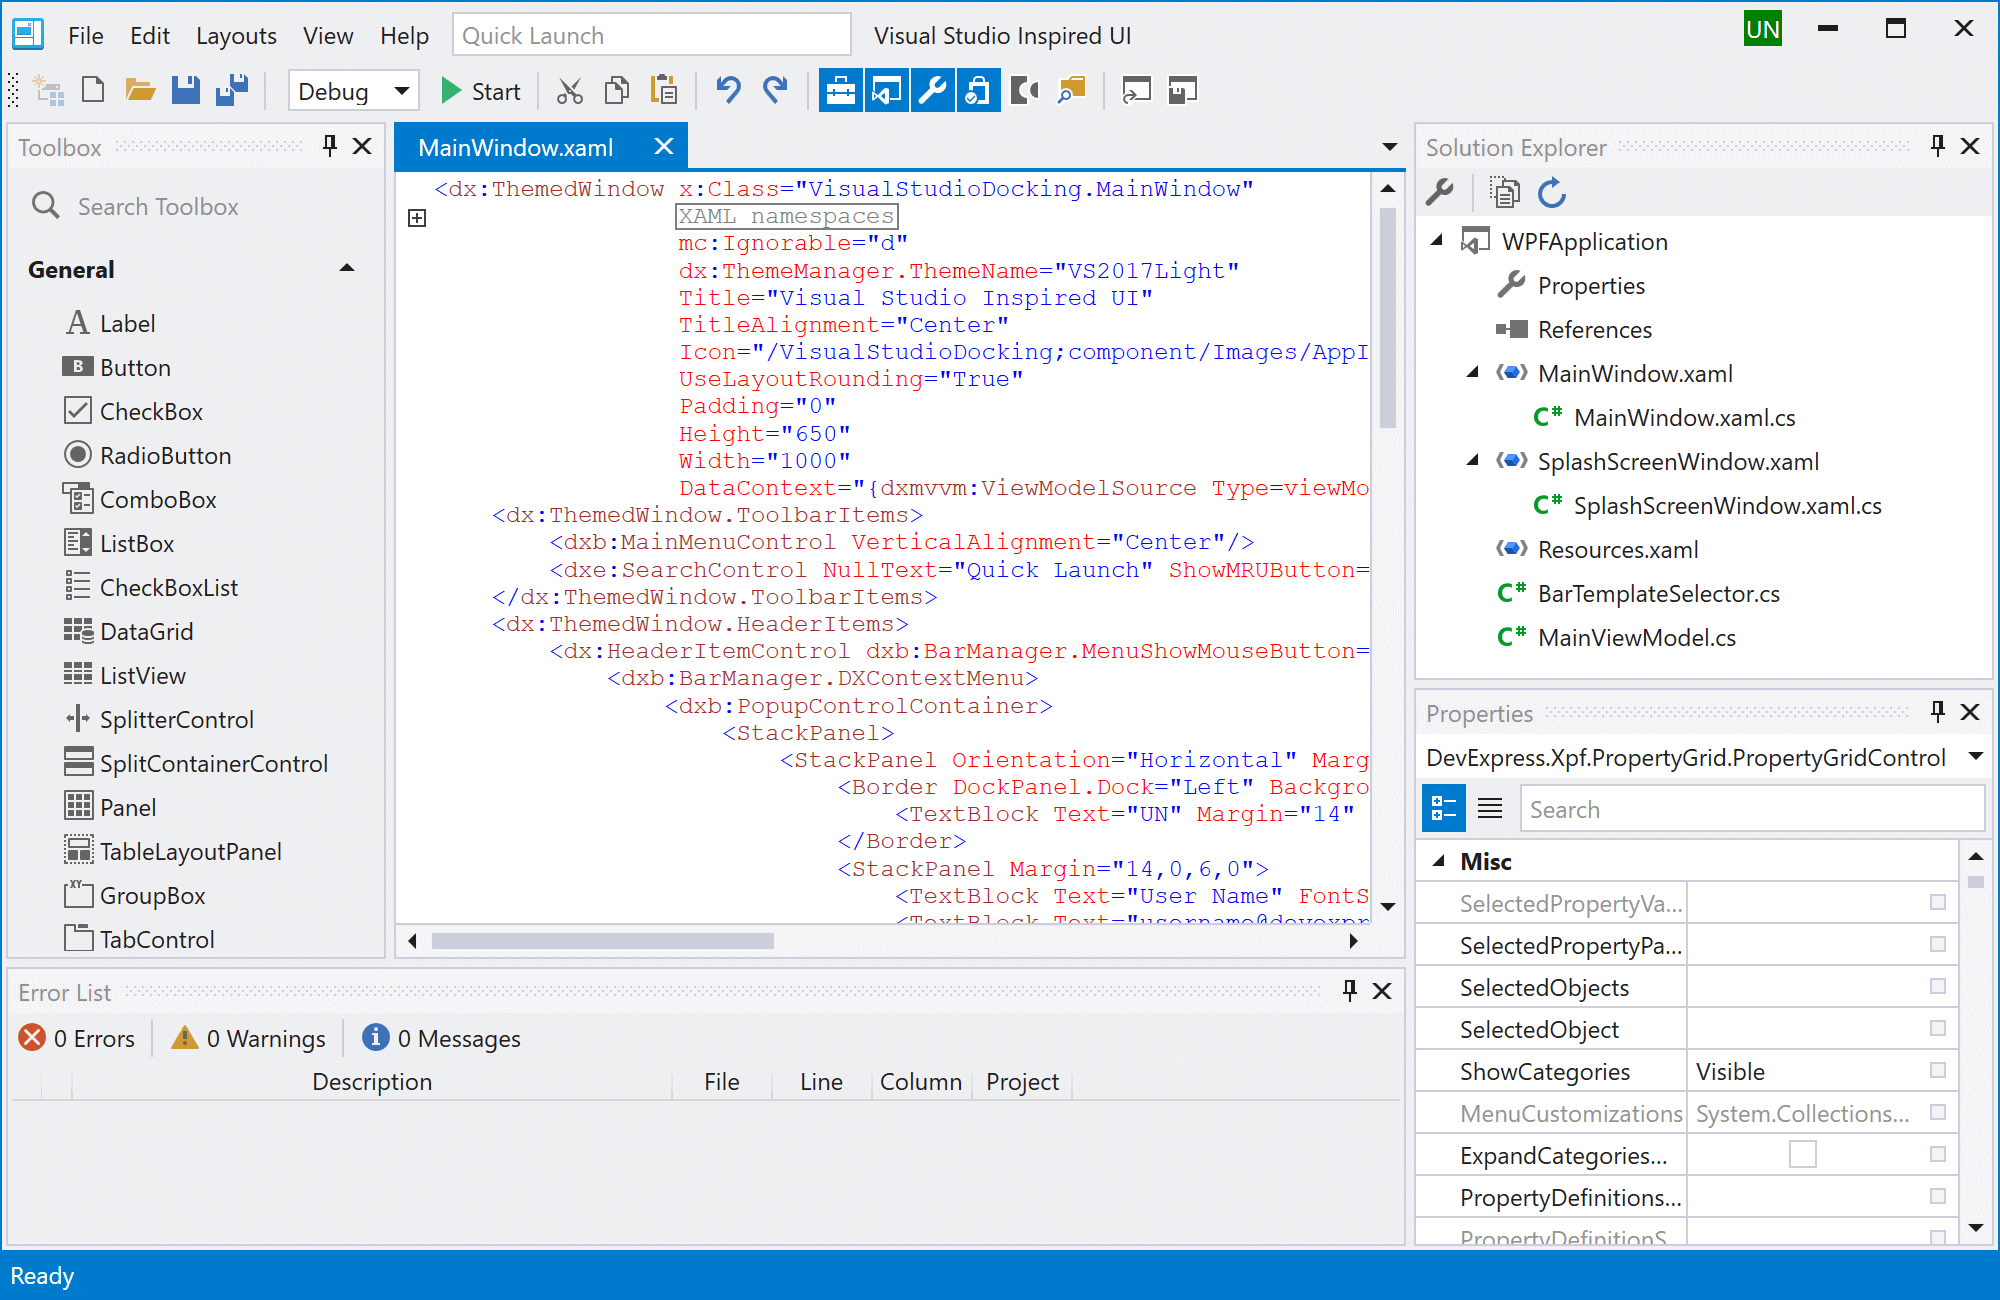This screenshot has height=1300, width=2000.
Task: Select the MainWindow.xaml document tab
Action: pos(516,148)
